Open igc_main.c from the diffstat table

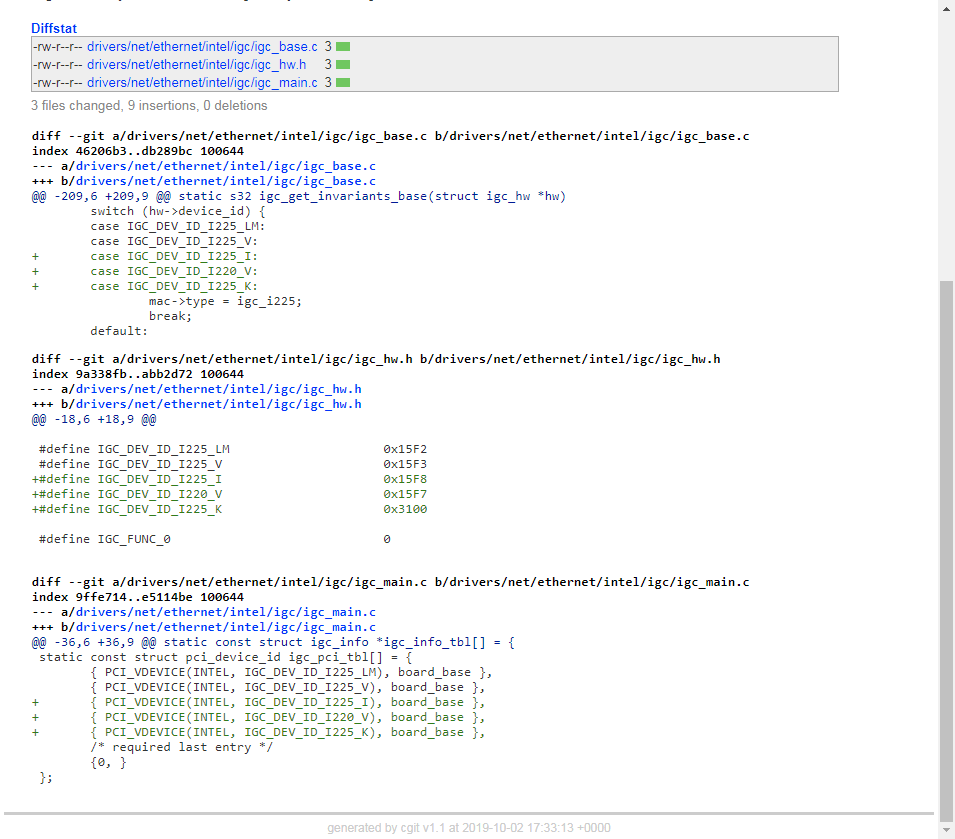click(202, 83)
